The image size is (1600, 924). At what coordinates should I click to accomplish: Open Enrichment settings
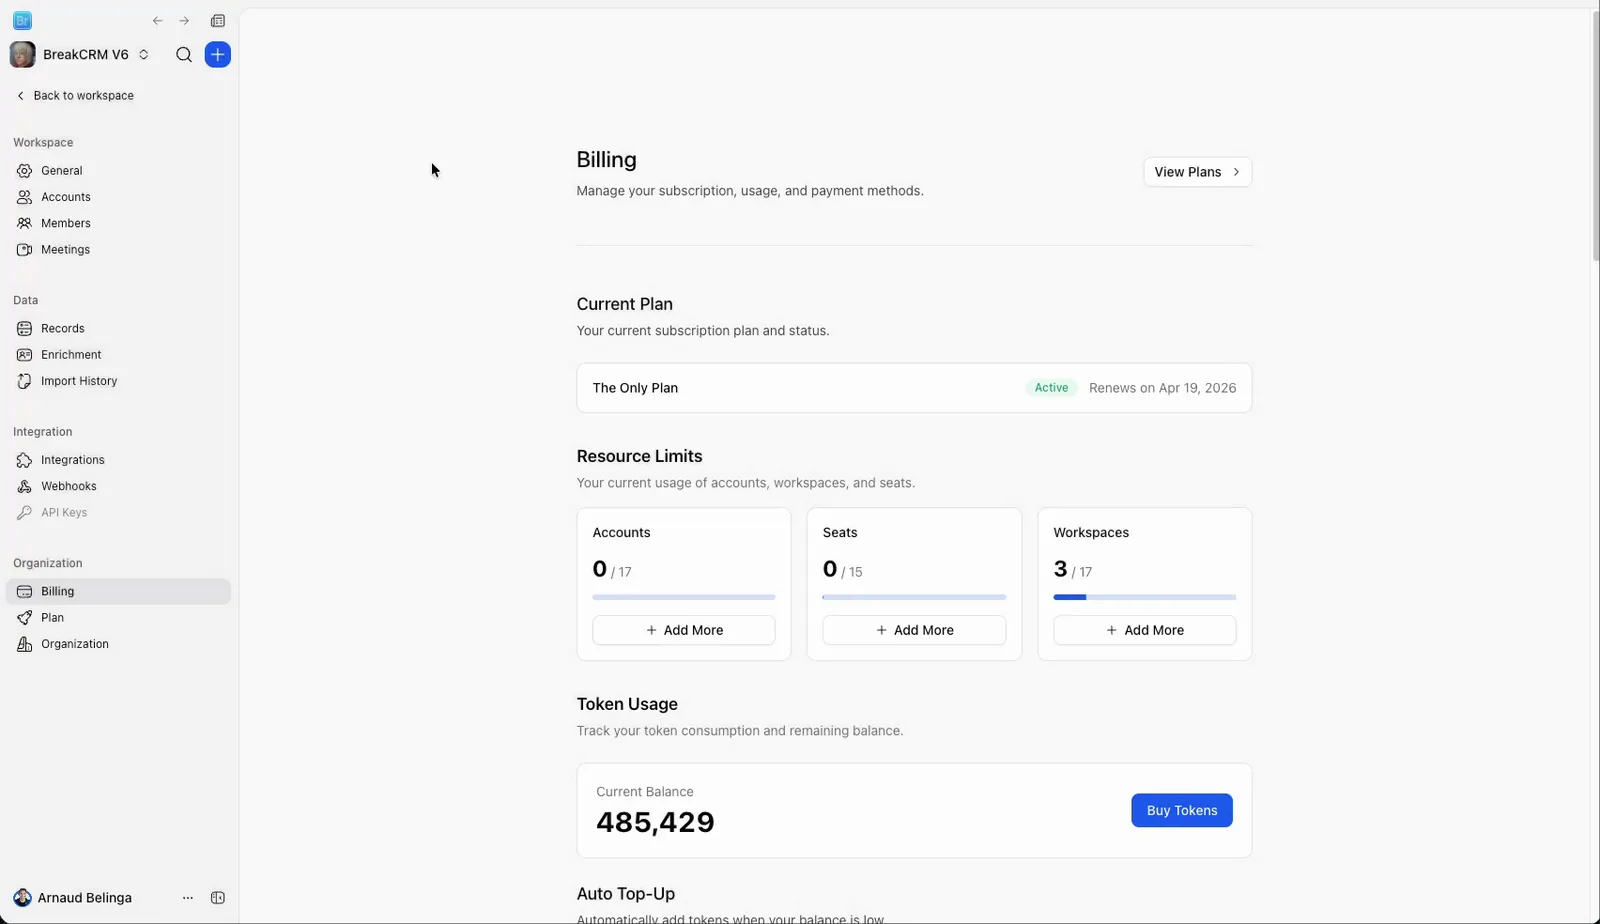pos(118,355)
